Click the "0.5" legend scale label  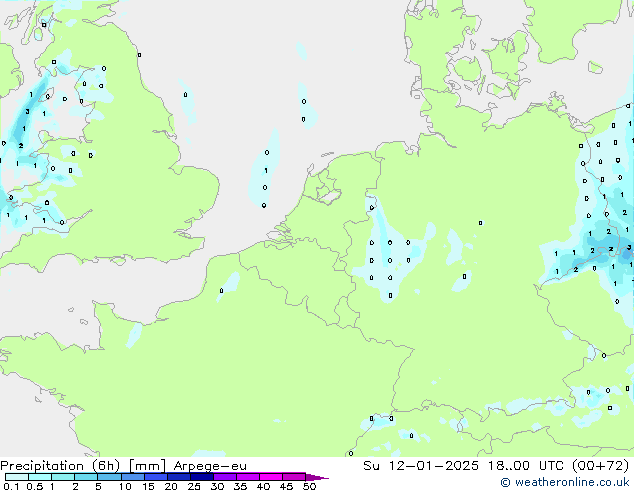pyautogui.click(x=35, y=486)
